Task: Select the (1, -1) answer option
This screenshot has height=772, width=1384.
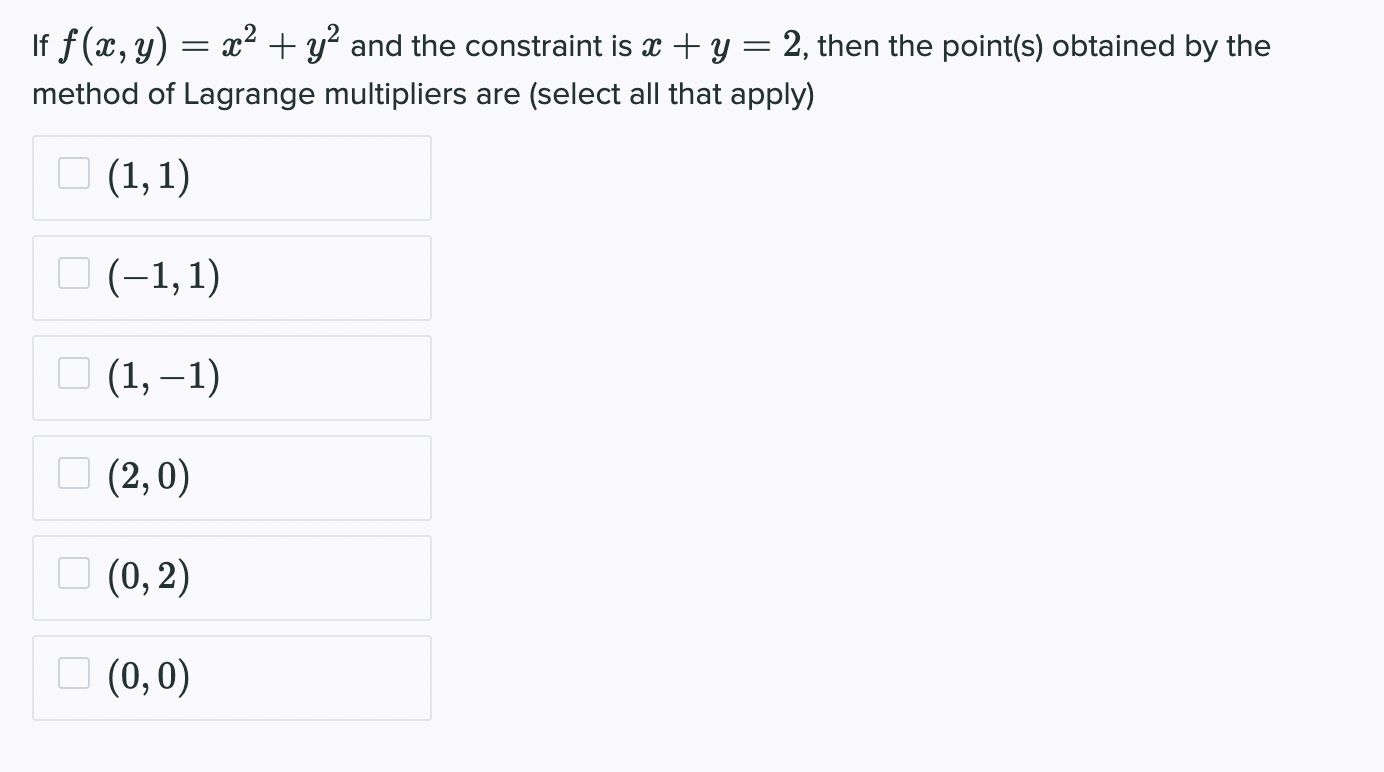Action: point(231,377)
